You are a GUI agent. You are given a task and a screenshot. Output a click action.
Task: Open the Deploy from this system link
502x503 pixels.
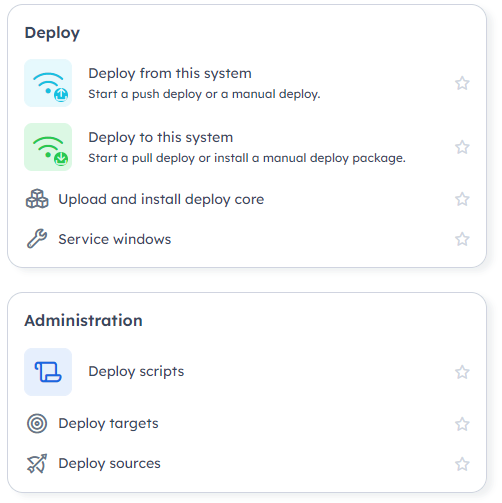click(170, 74)
